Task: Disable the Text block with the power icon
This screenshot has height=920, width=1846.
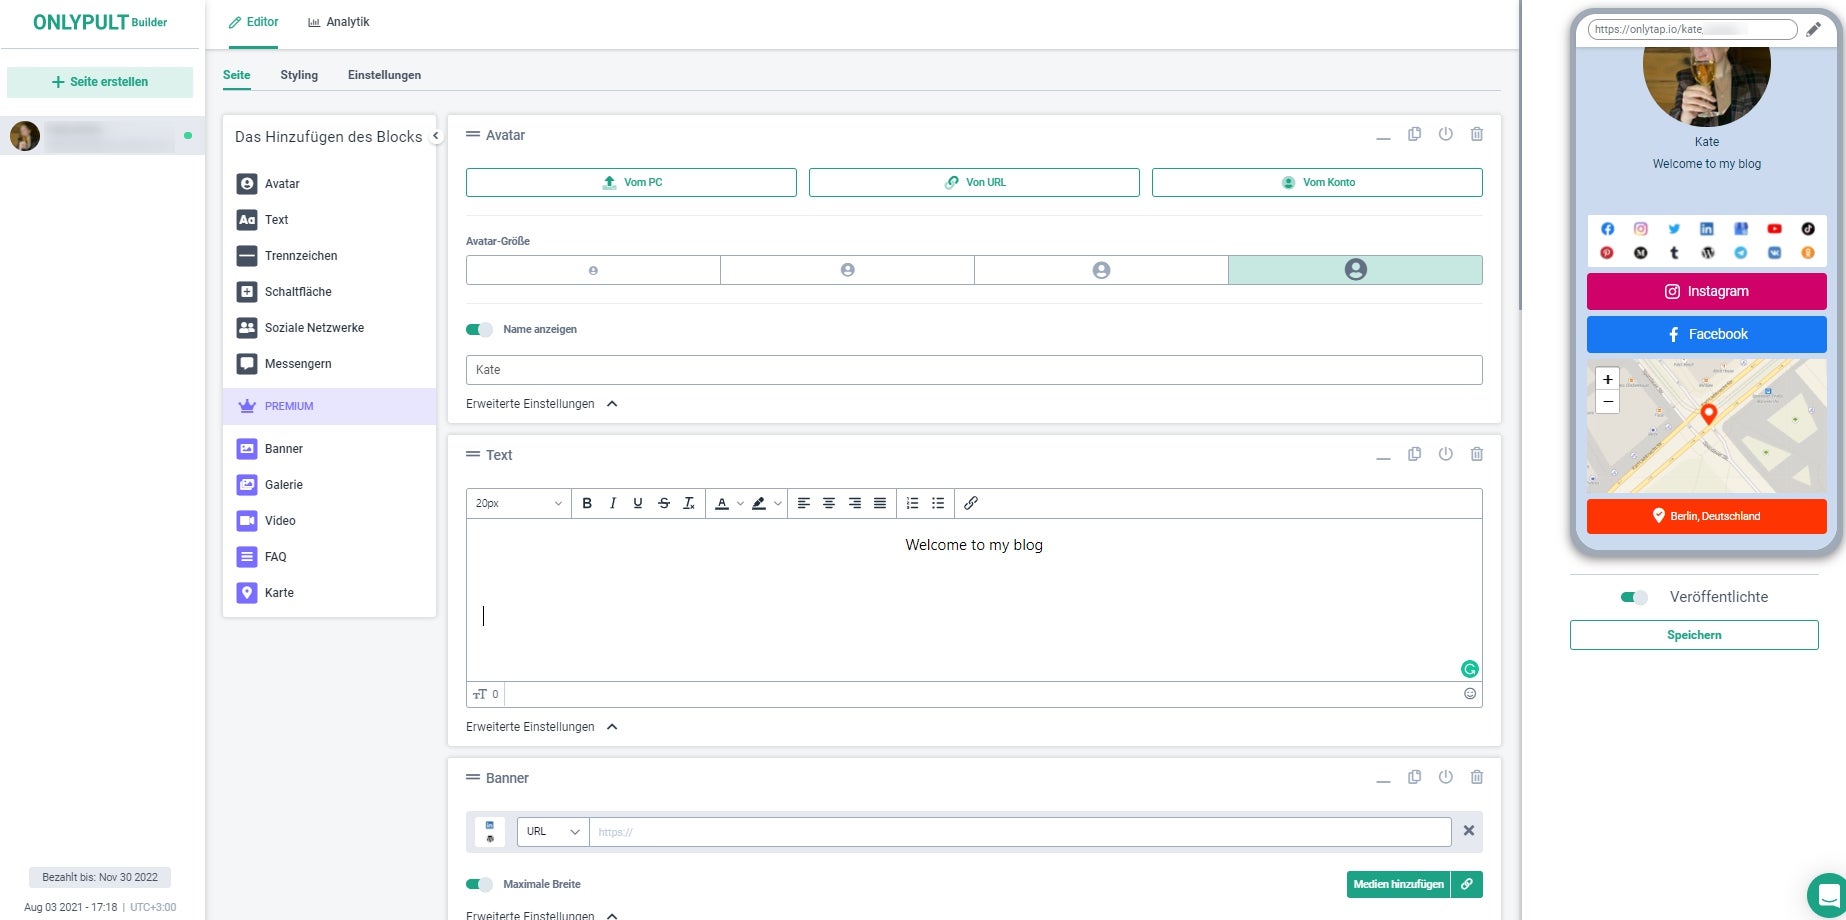Action: point(1446,454)
